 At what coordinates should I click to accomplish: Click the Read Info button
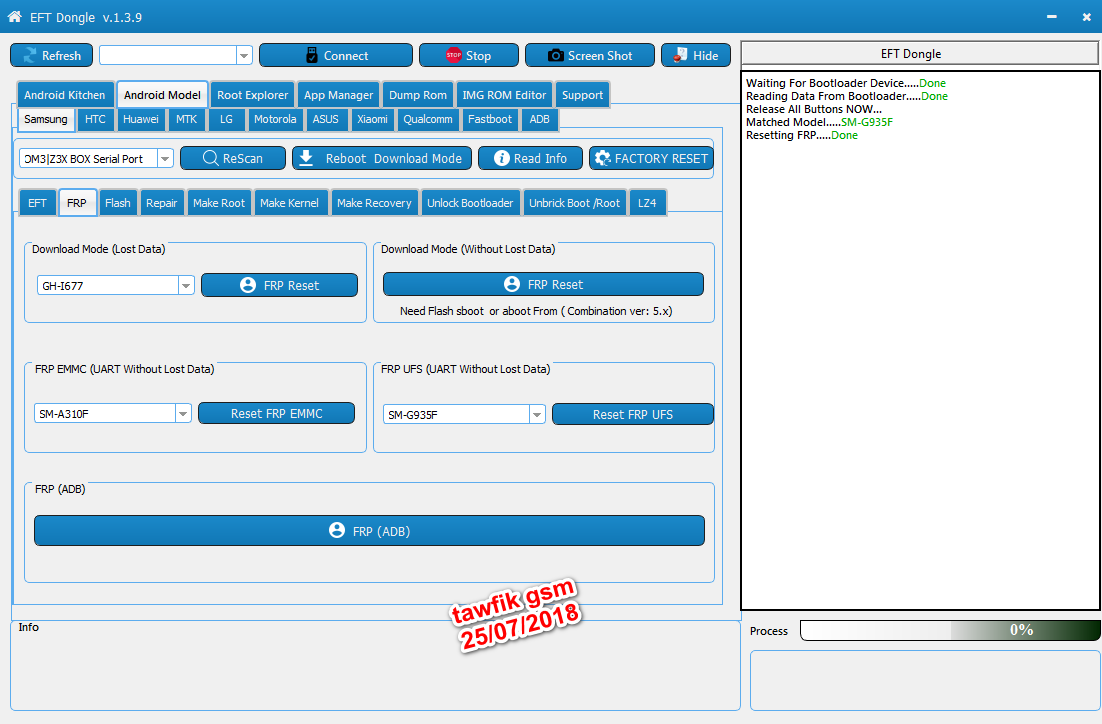[531, 158]
